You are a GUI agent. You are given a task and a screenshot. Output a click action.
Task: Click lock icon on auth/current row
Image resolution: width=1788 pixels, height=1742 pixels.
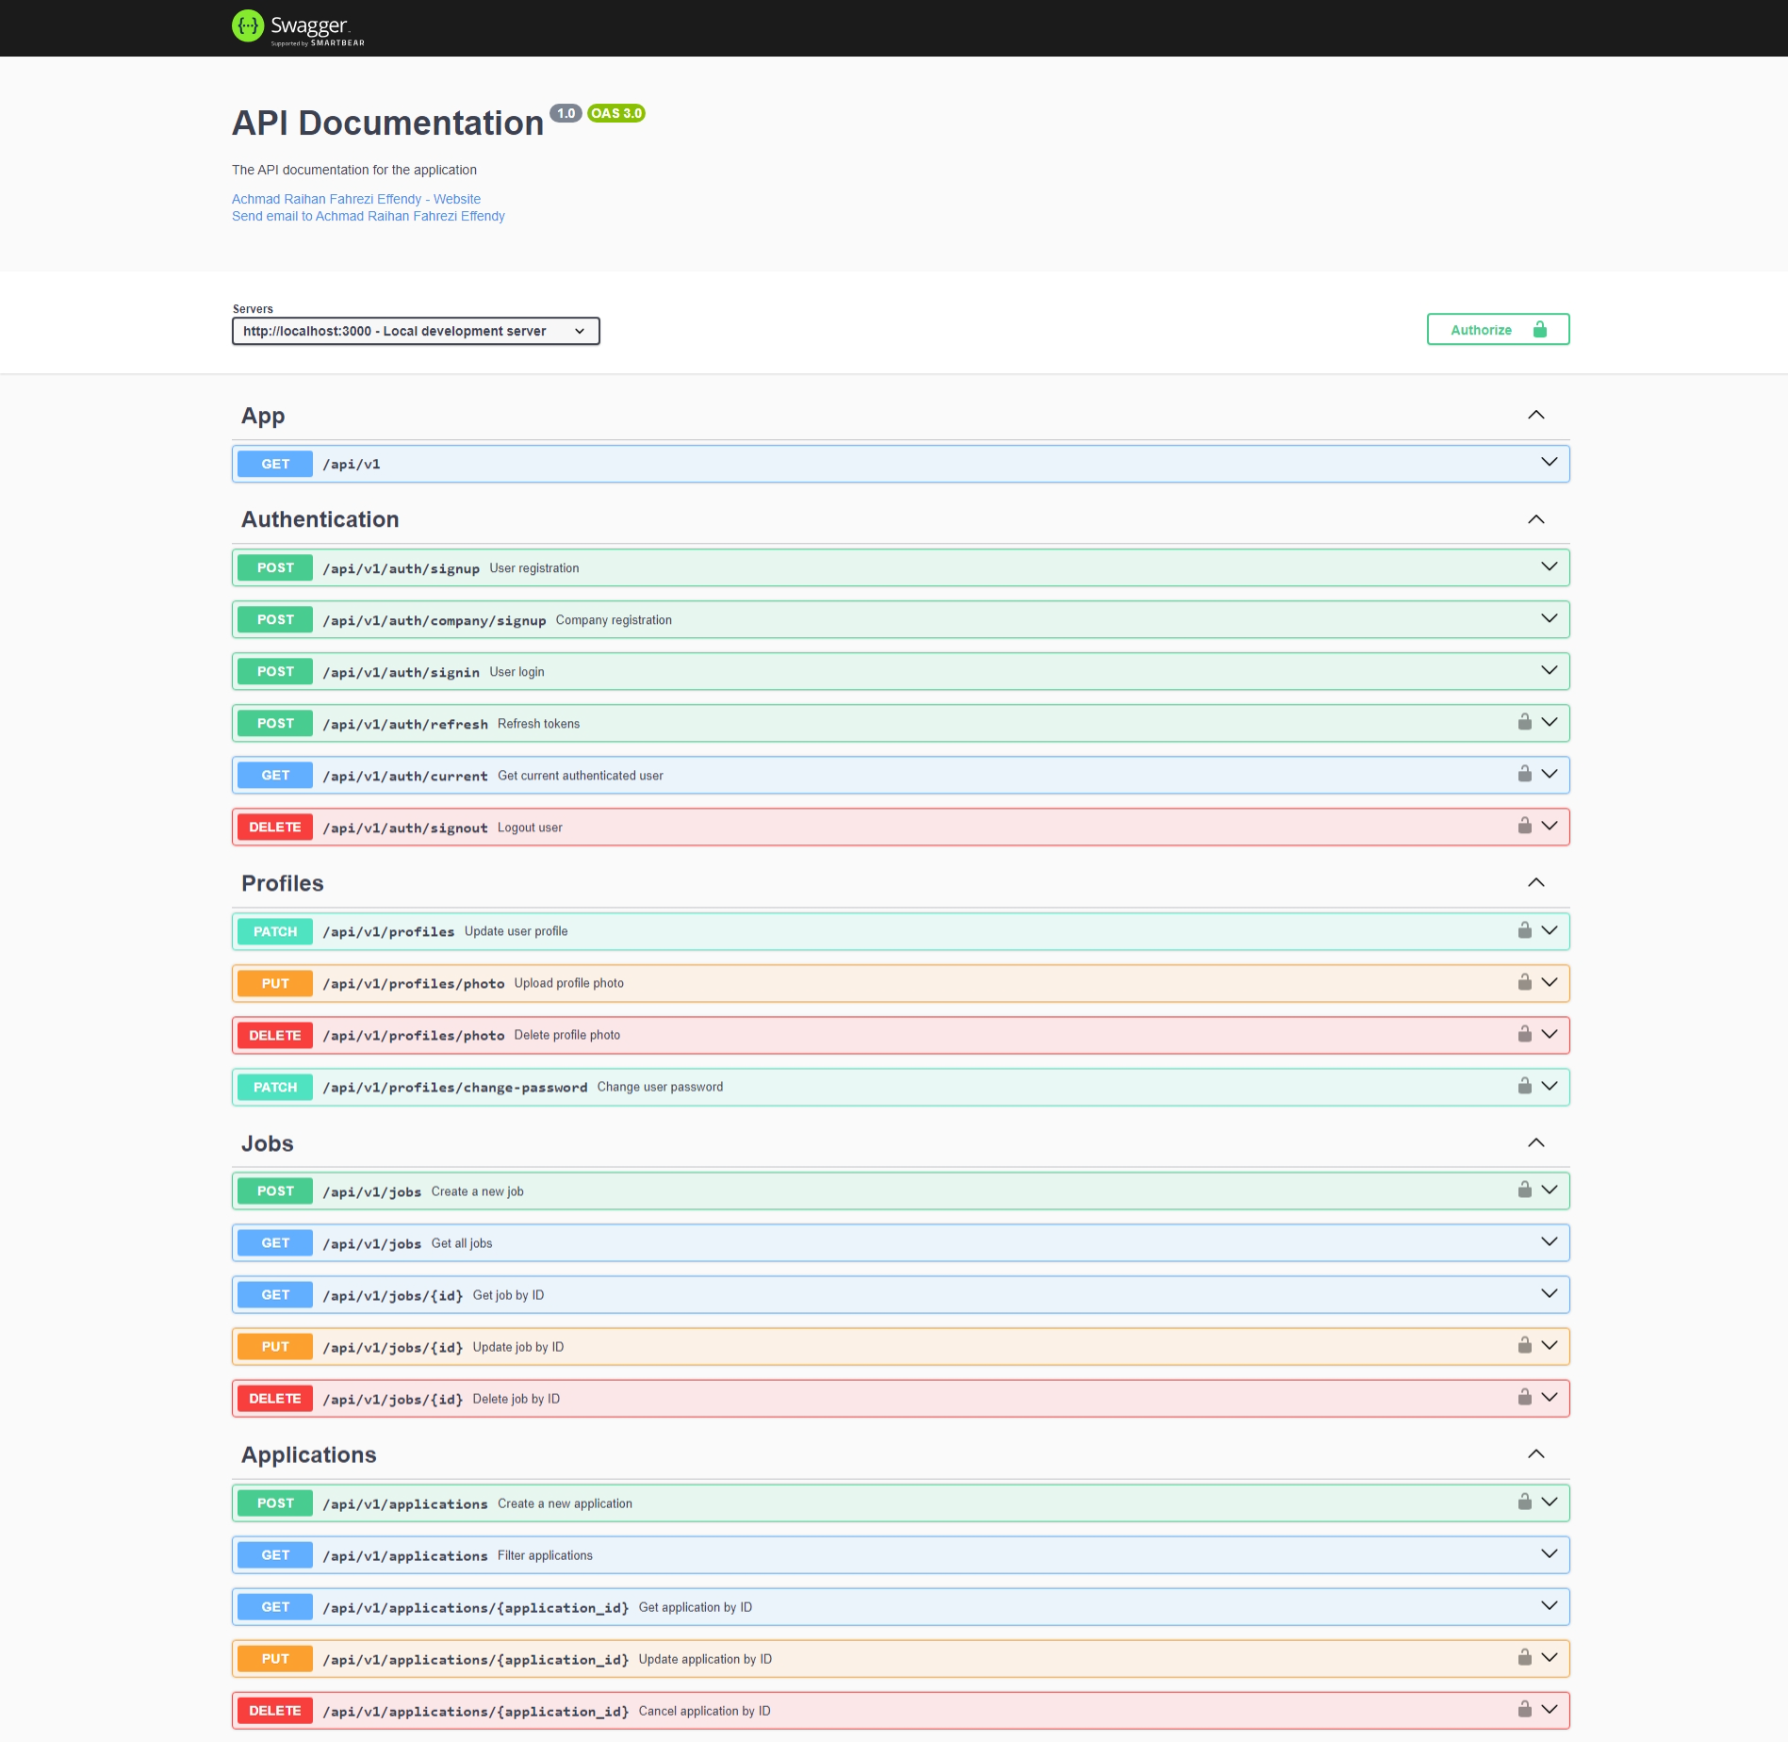point(1524,774)
